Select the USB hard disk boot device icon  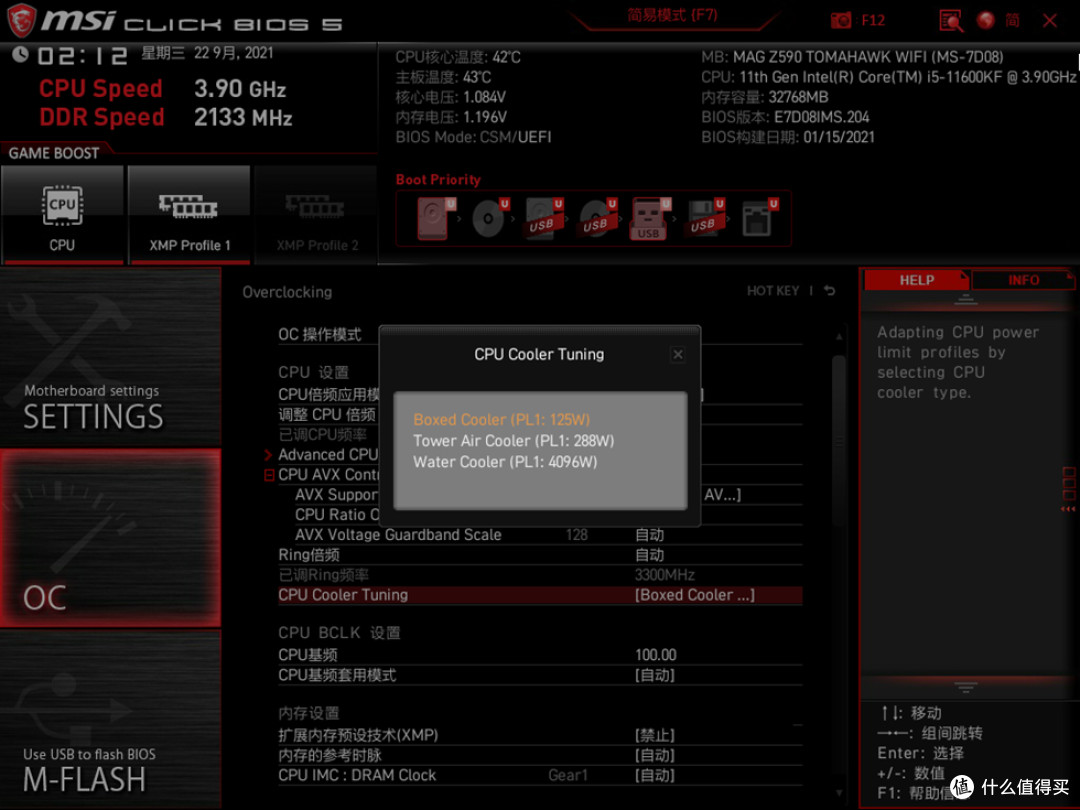[x=543, y=218]
